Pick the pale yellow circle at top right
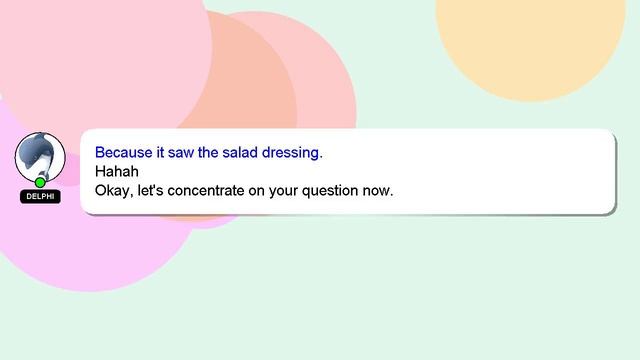This screenshot has width=640, height=360. point(531,41)
